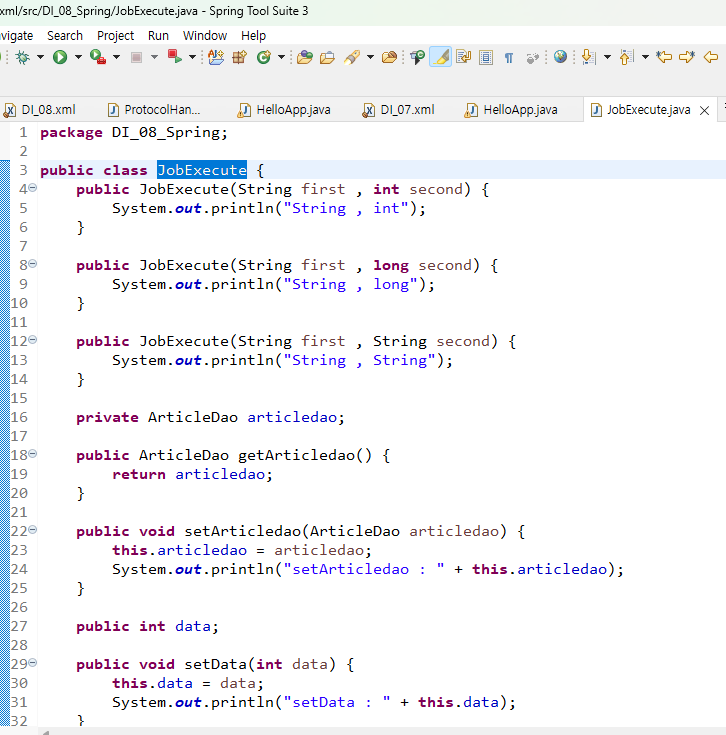Click the Relaunch red-square icon

coord(174,57)
